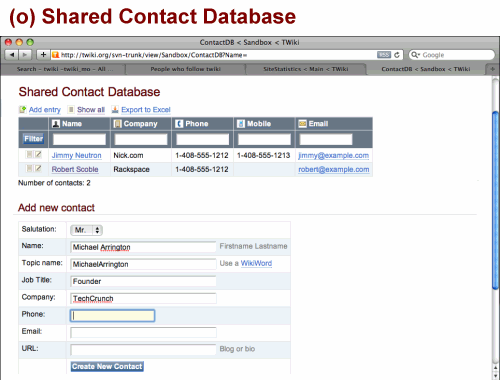
Task: Click the Name column header
Action: click(x=79, y=124)
